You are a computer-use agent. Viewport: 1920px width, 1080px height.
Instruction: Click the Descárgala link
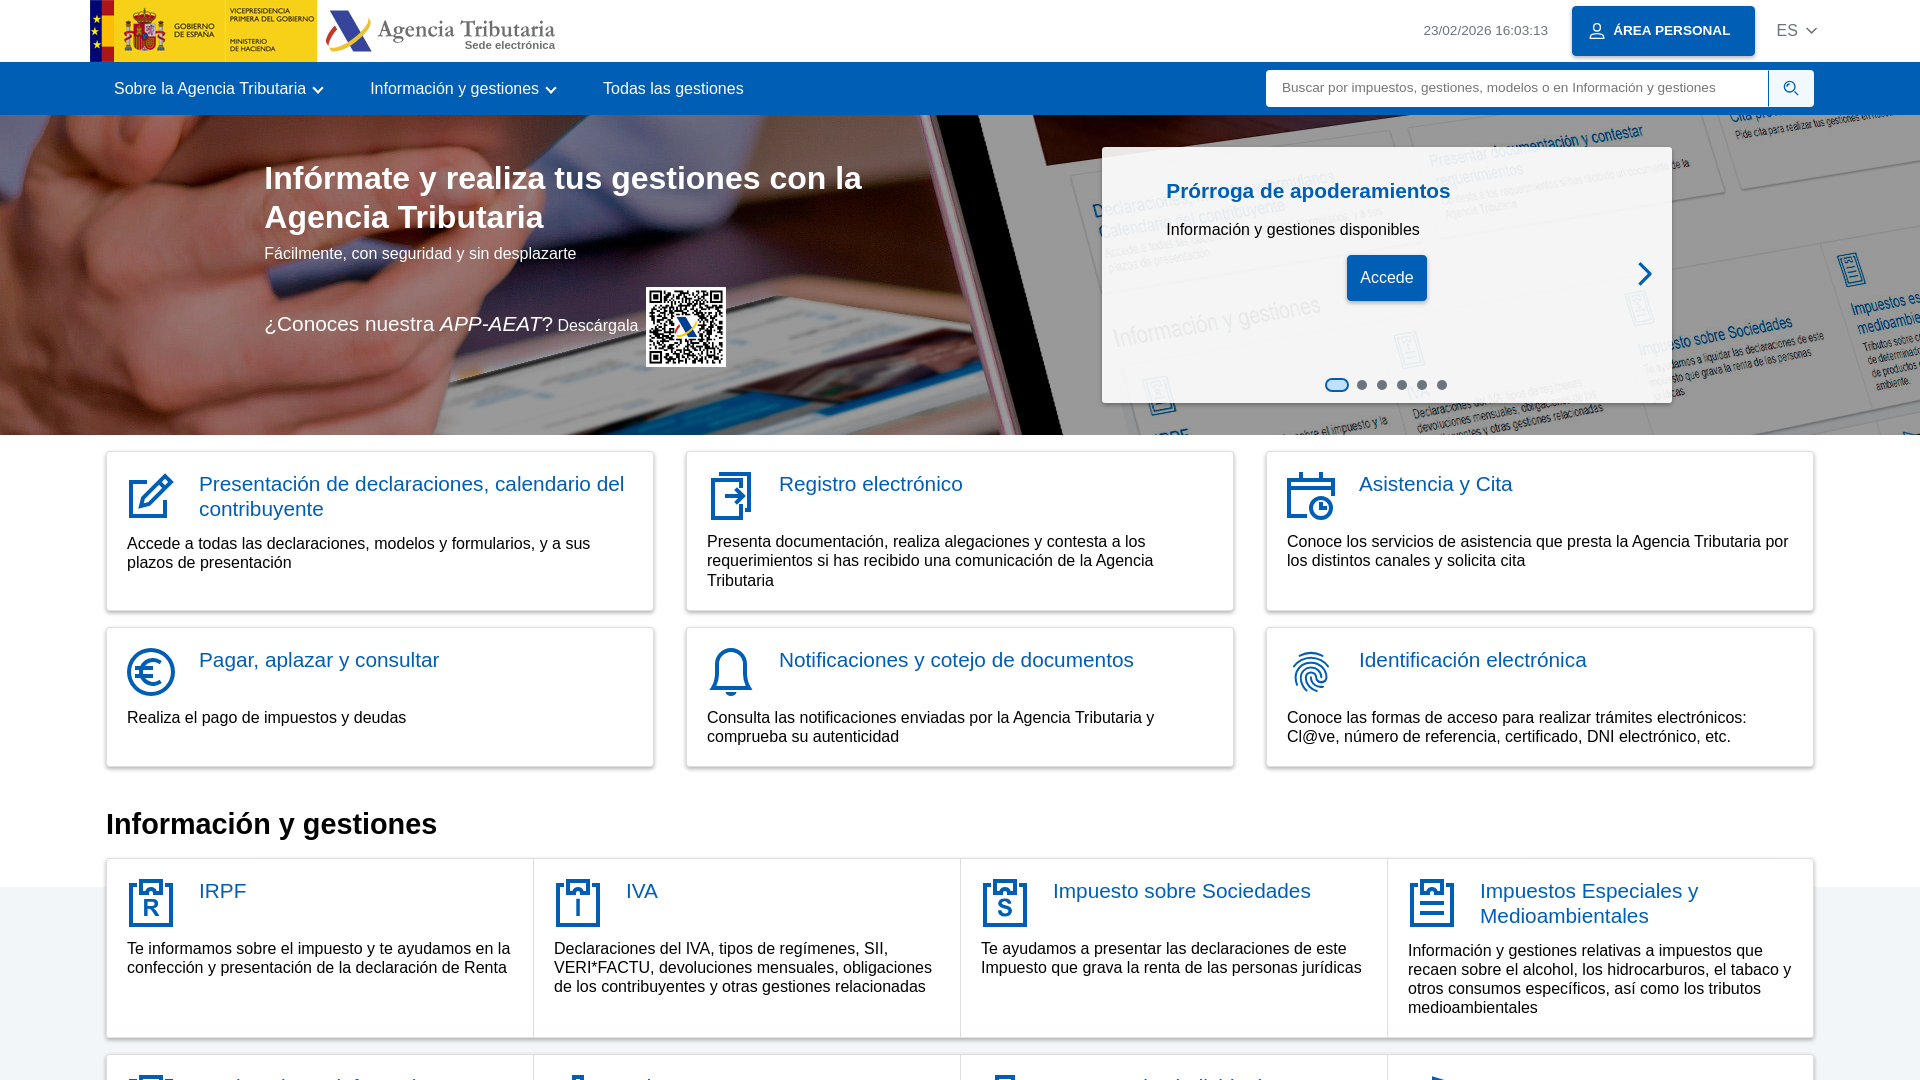pyautogui.click(x=598, y=326)
